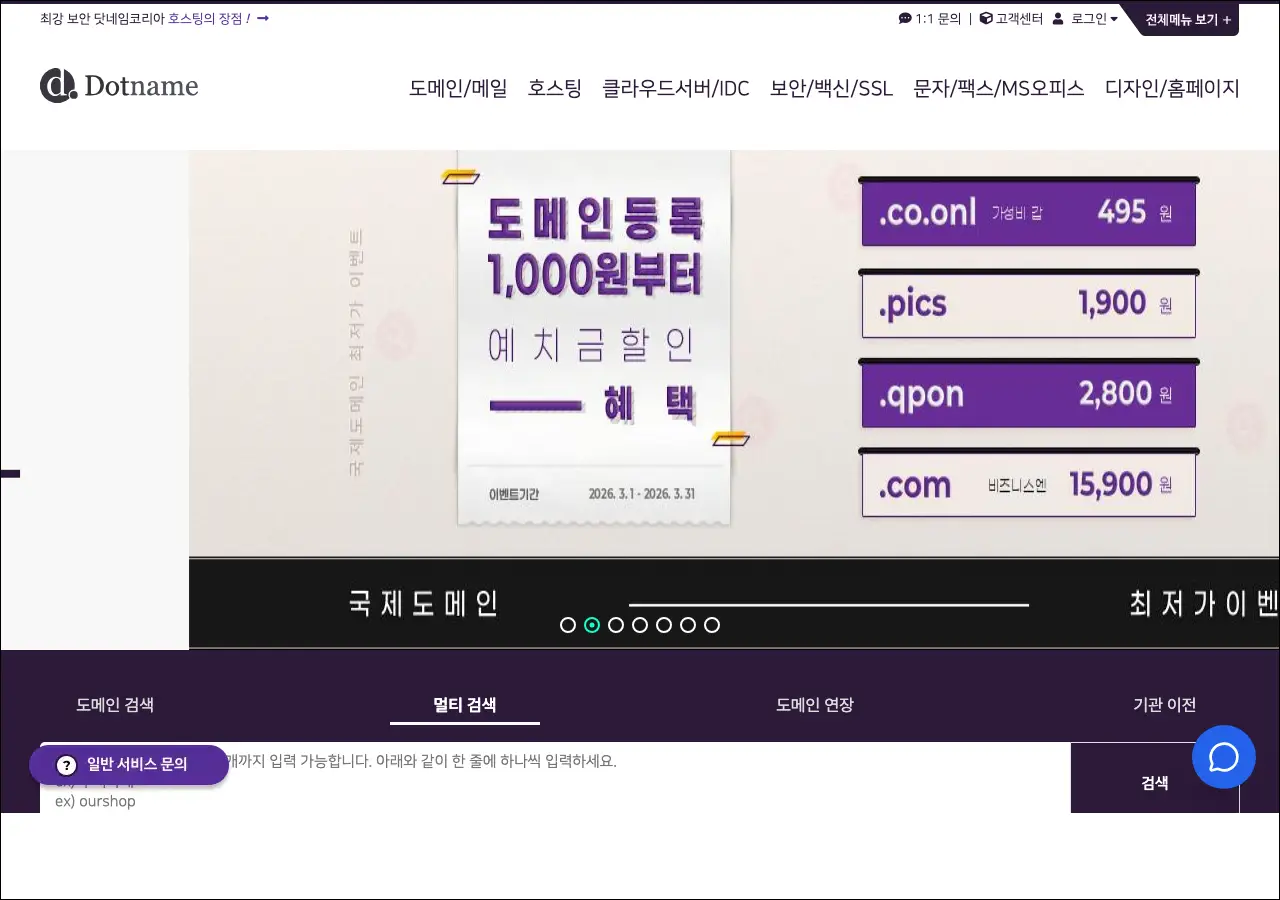The width and height of the screenshot is (1280, 900).
Task: Open the 1:1 문의 chat icon link
Action: click(x=929, y=18)
